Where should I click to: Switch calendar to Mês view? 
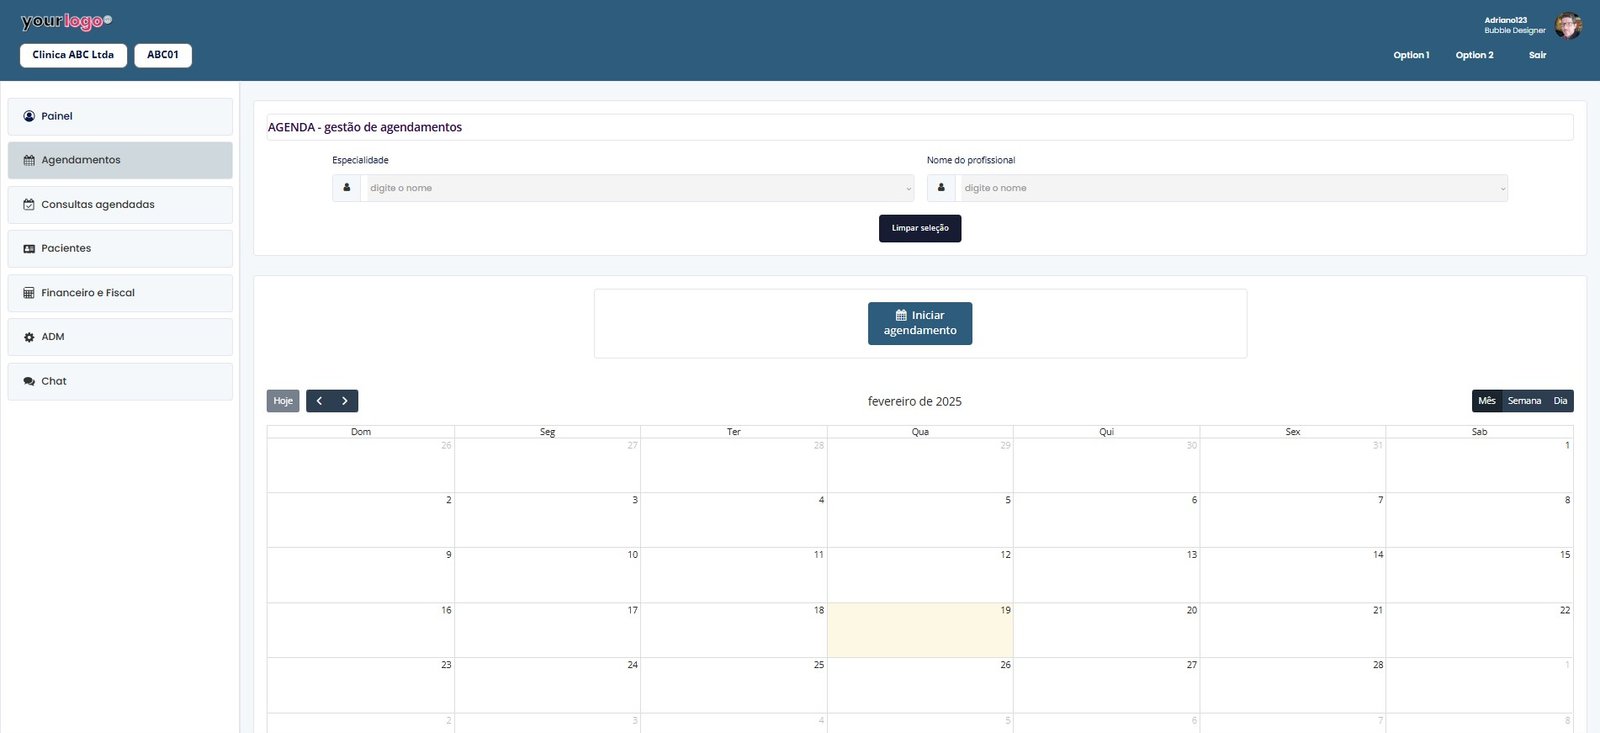click(1487, 401)
